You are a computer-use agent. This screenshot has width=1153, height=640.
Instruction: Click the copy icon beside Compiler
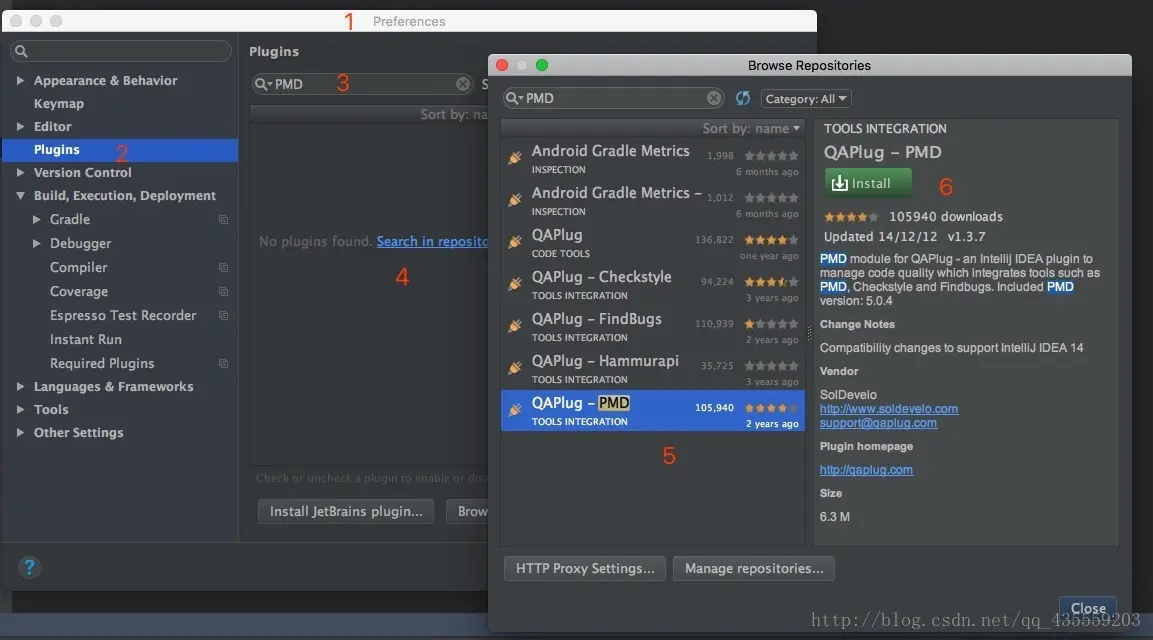coord(223,267)
